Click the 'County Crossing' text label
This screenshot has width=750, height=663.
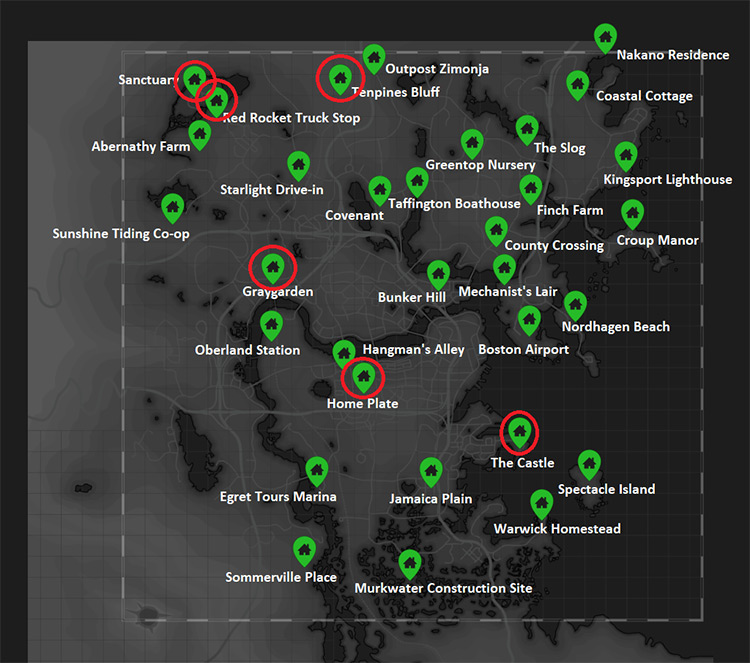tap(554, 245)
